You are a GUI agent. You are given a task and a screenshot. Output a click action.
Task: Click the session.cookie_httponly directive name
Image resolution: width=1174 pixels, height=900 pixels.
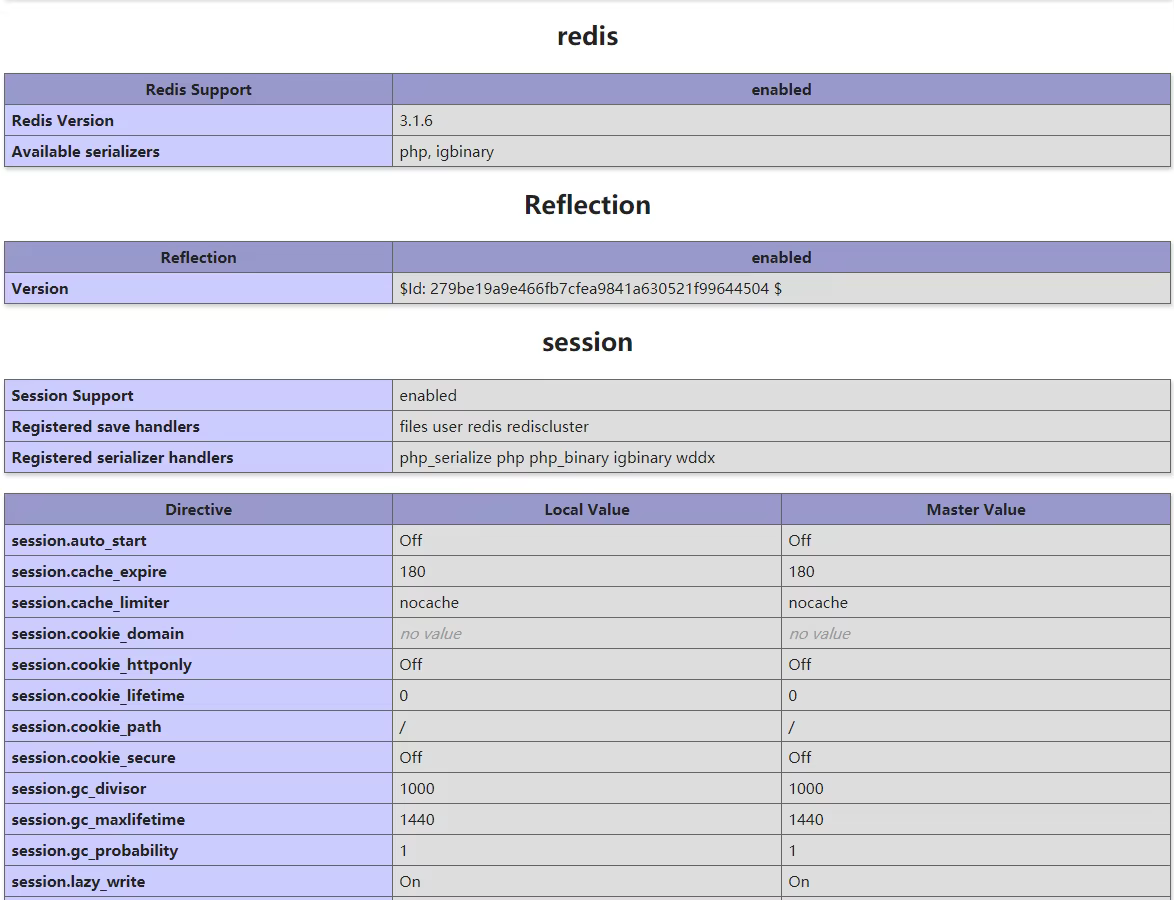(101, 665)
